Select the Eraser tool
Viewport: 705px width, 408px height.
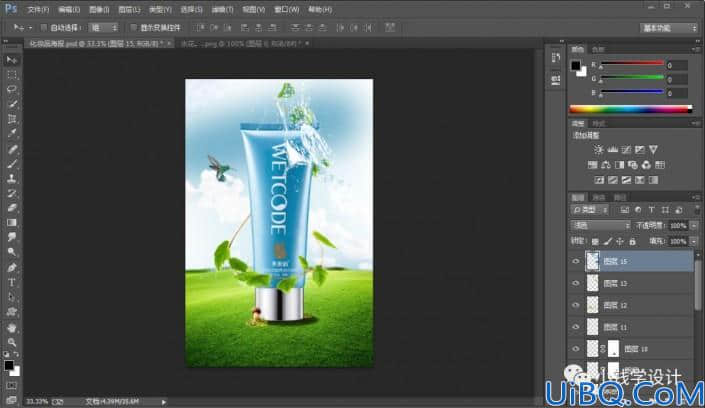point(12,208)
